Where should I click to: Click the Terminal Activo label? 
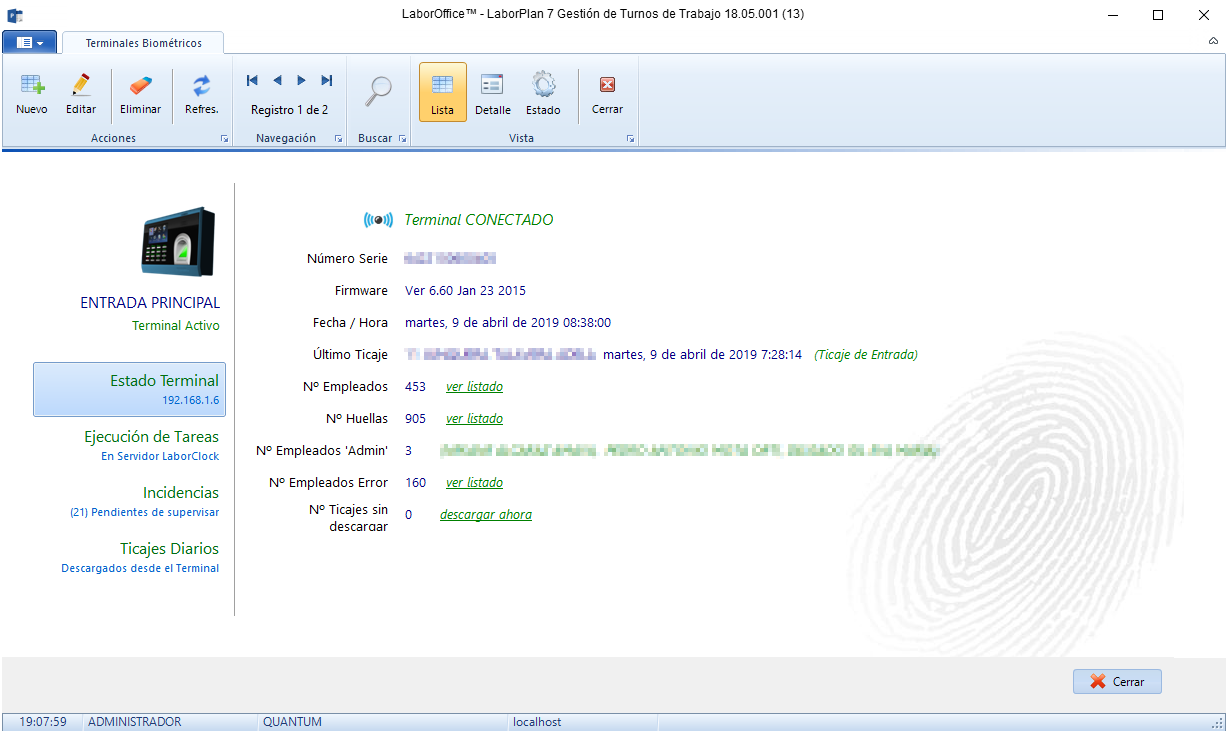point(176,326)
